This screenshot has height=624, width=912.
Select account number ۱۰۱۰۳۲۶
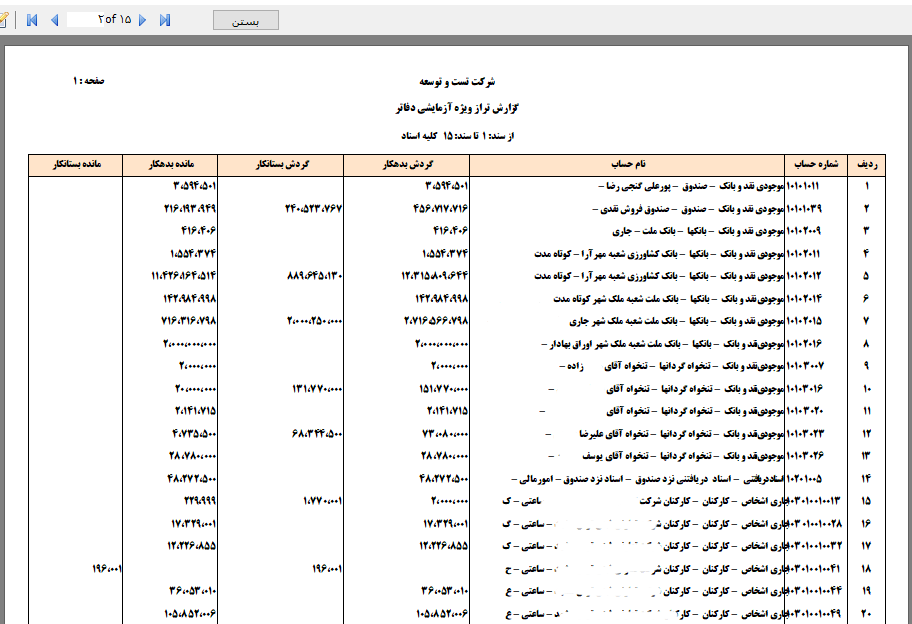point(805,456)
